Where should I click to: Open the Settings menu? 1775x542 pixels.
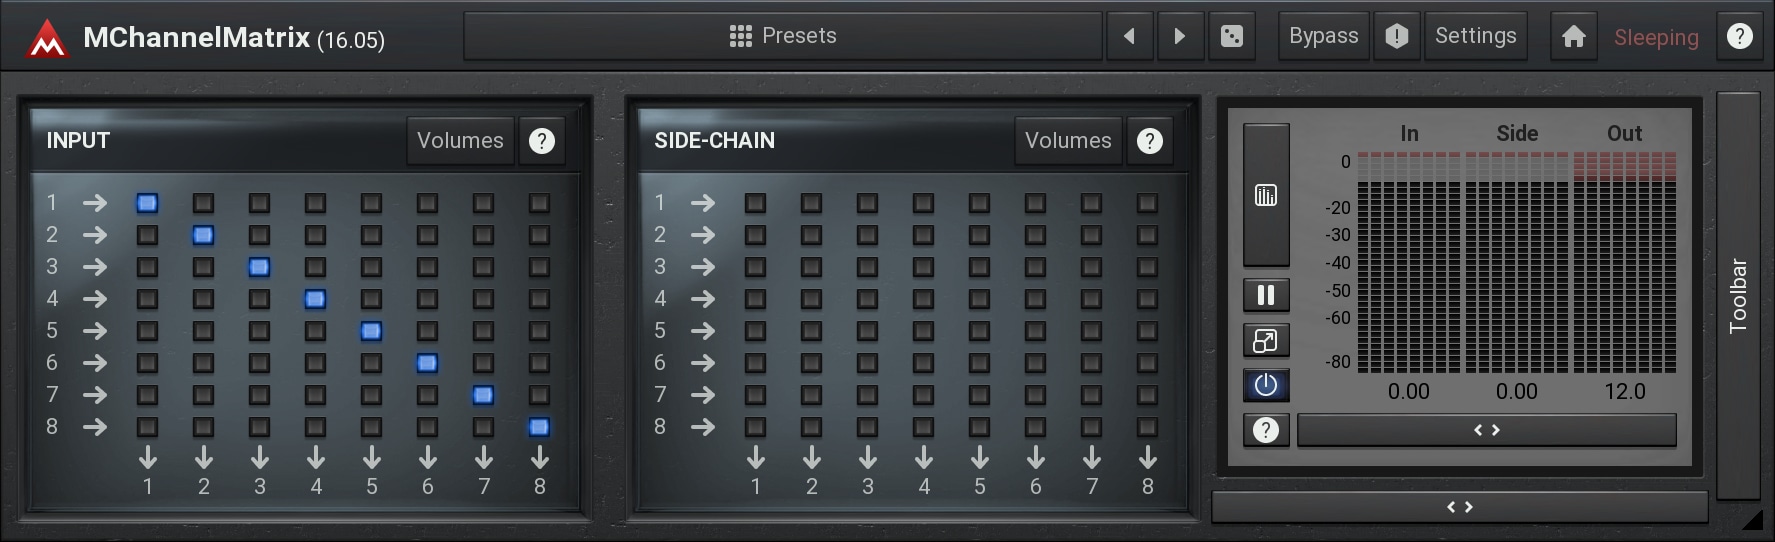(1476, 37)
